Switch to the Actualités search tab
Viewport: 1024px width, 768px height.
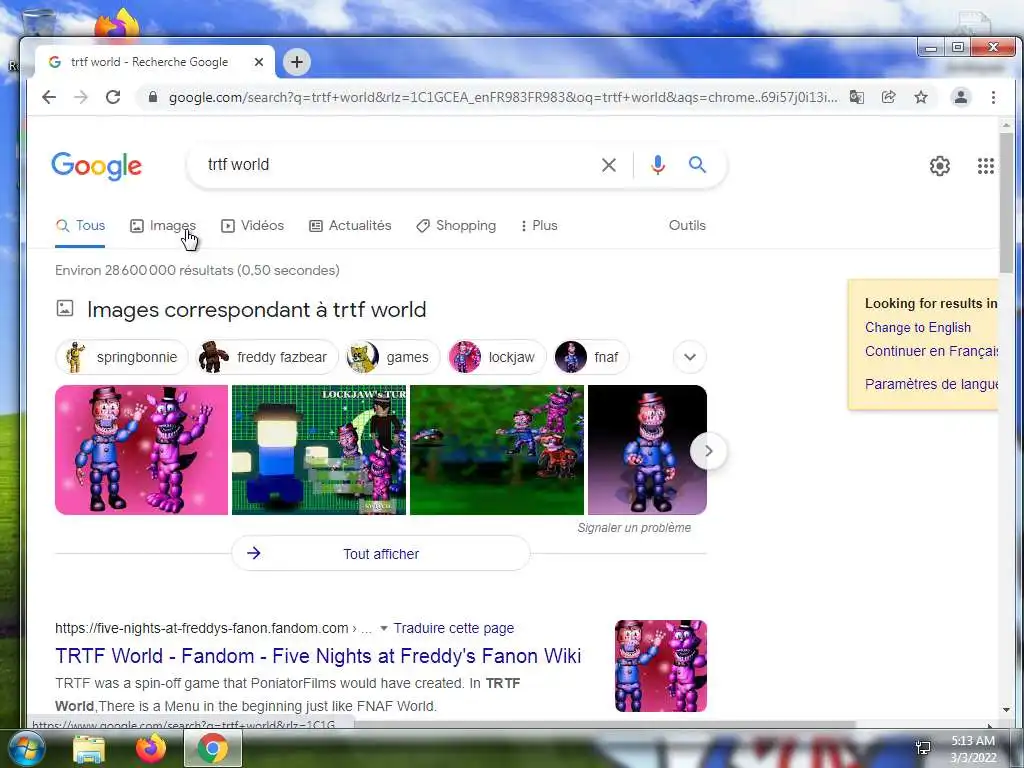click(350, 225)
